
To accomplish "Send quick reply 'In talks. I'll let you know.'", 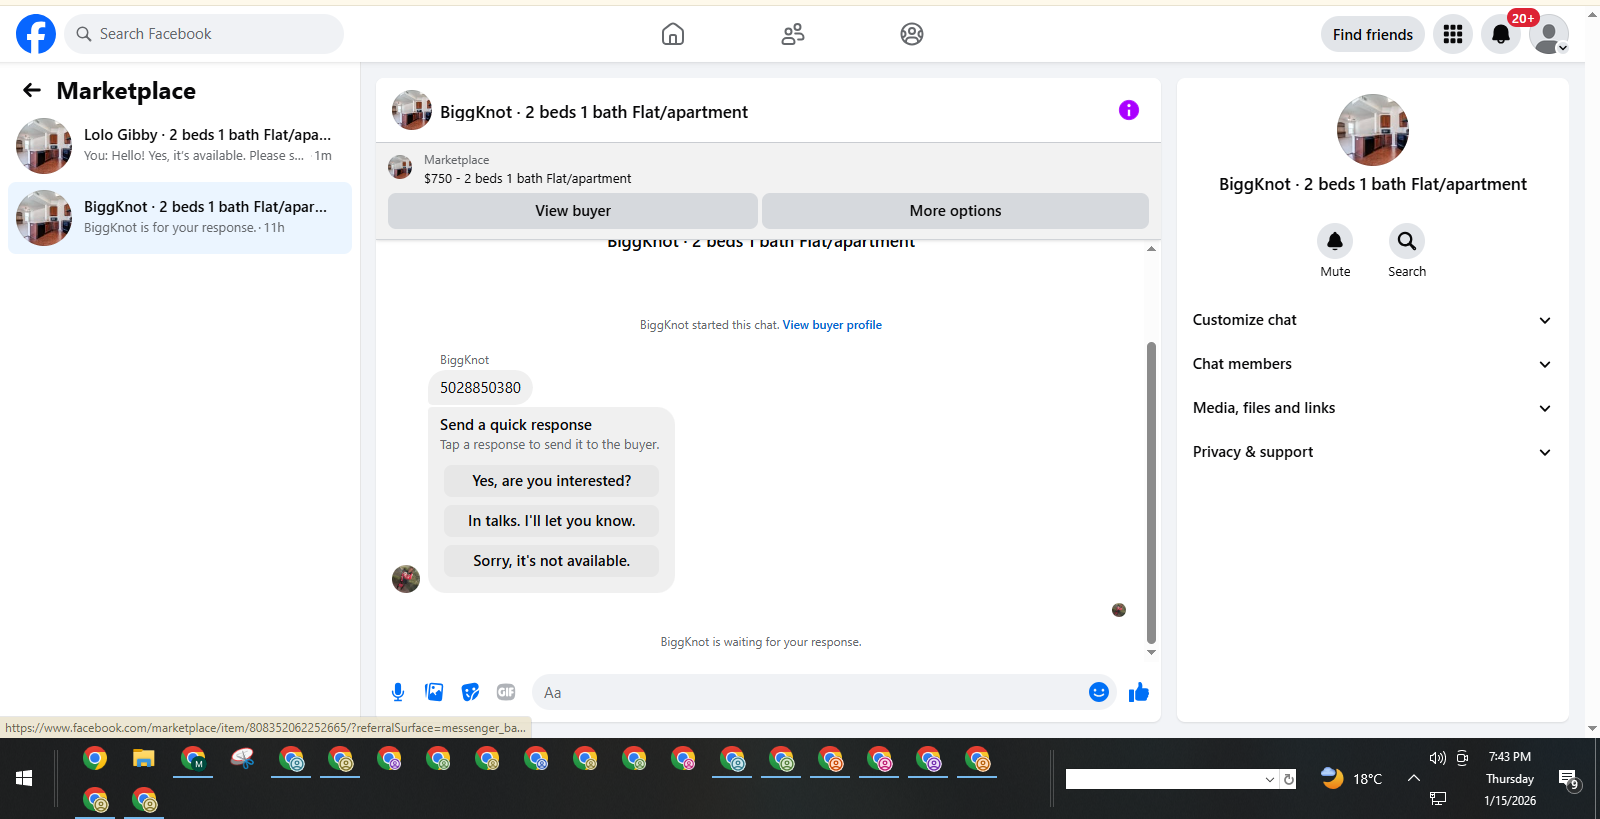I will click(552, 521).
